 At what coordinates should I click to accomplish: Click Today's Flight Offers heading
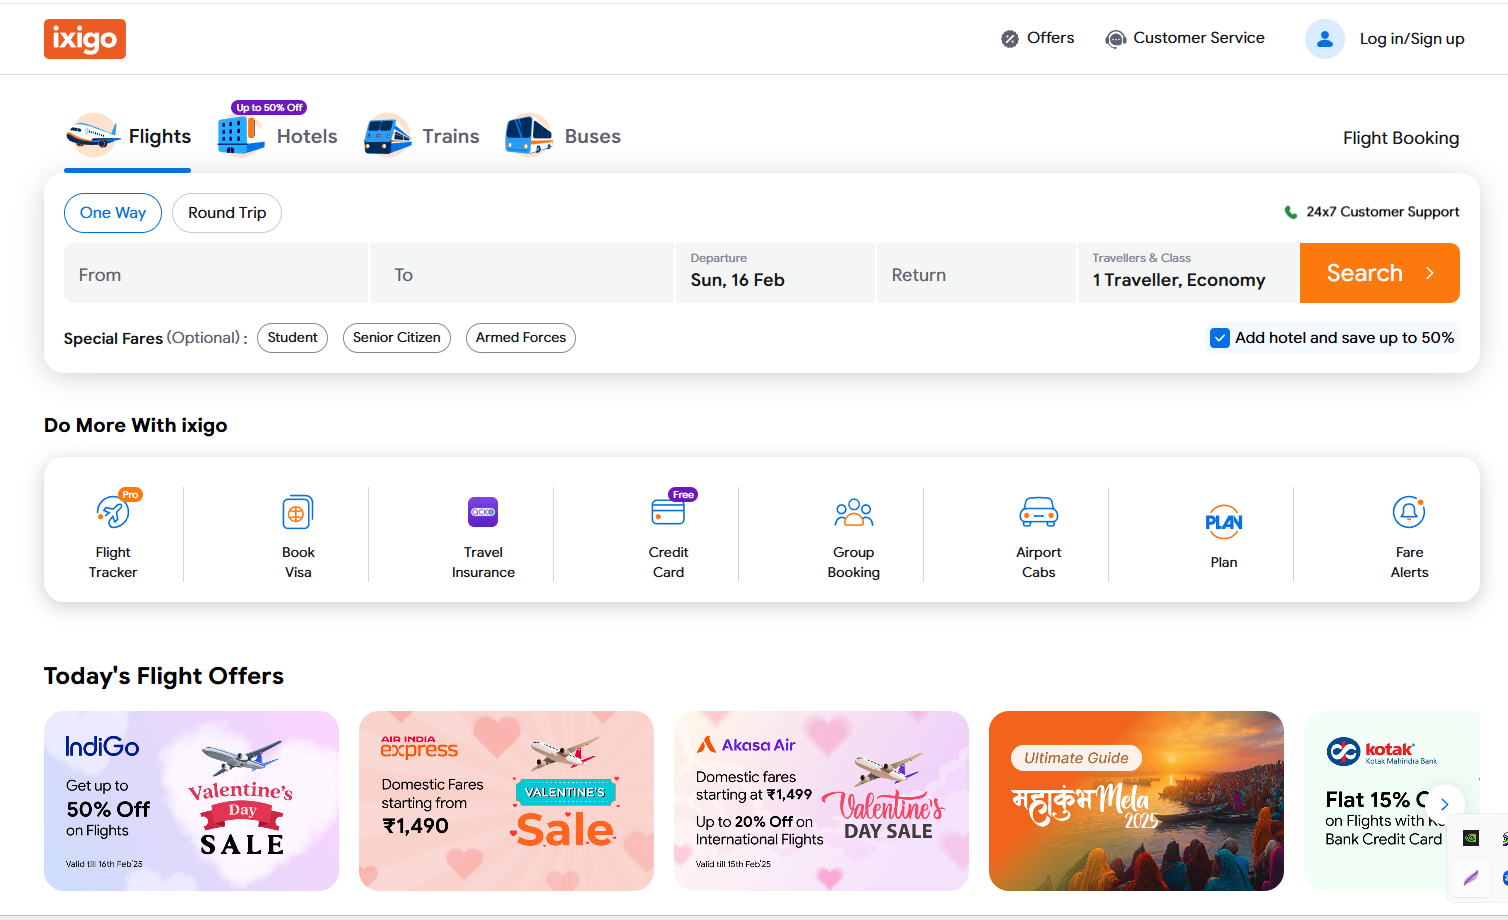(x=164, y=676)
